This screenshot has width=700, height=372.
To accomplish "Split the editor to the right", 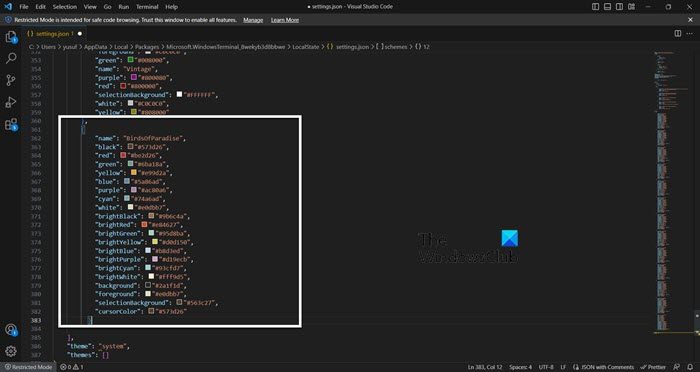I will (x=678, y=33).
